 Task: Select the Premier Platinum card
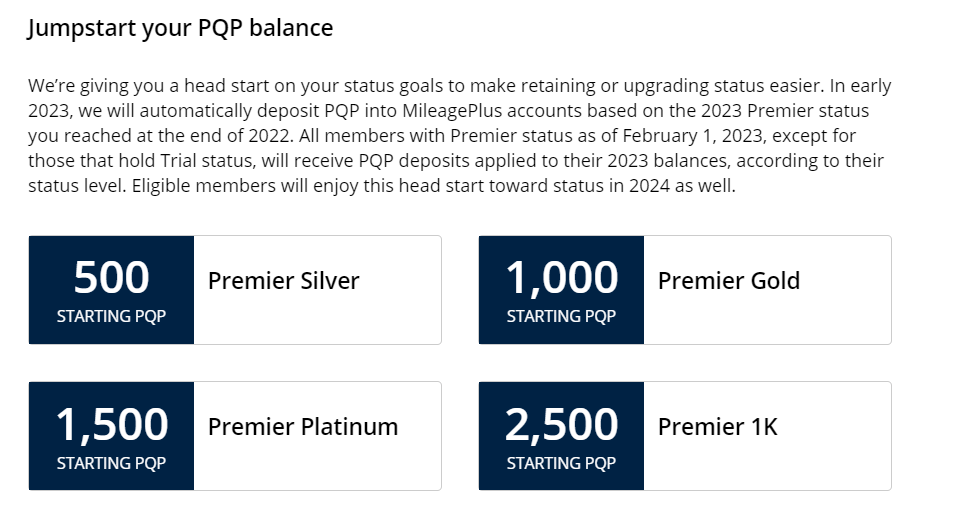235,436
